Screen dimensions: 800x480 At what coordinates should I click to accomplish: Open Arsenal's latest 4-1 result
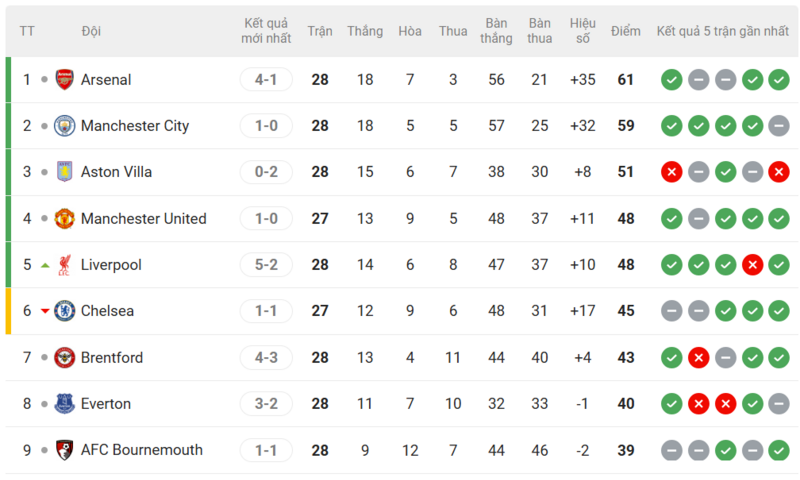(x=266, y=80)
